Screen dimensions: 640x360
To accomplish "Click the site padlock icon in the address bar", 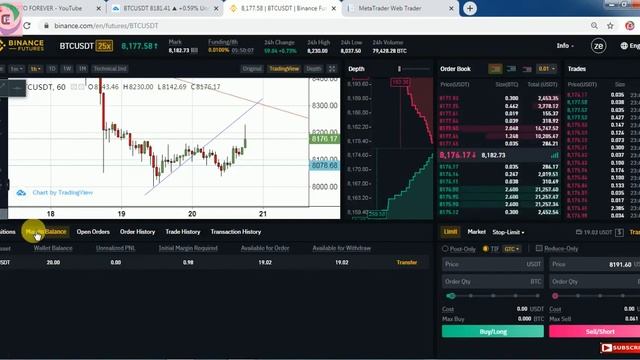I will pos(46,26).
